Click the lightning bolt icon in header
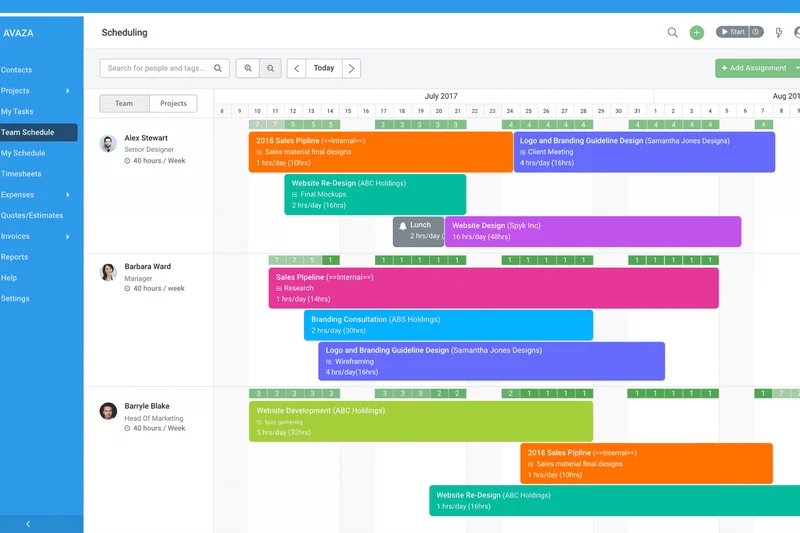 pos(779,33)
